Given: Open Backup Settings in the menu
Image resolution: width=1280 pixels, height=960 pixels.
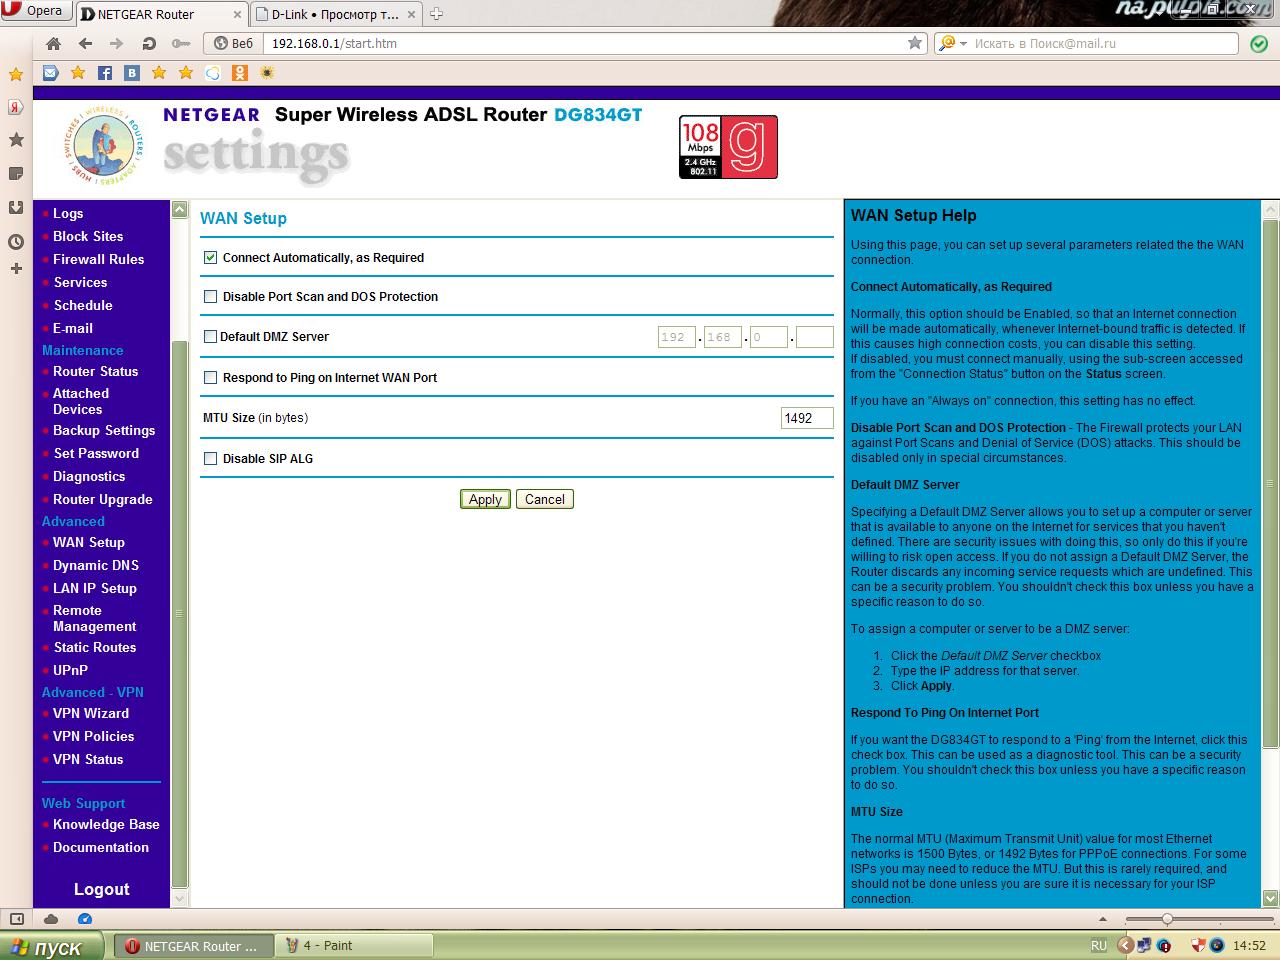Looking at the screenshot, I should [104, 430].
